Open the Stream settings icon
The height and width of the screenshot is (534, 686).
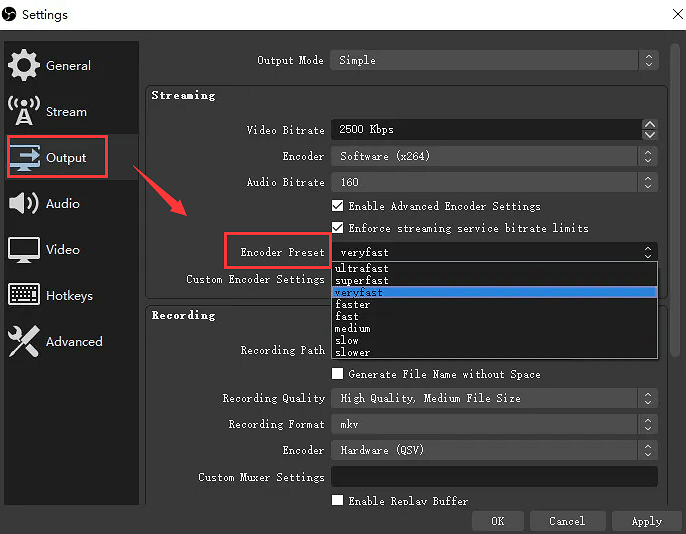point(24,111)
